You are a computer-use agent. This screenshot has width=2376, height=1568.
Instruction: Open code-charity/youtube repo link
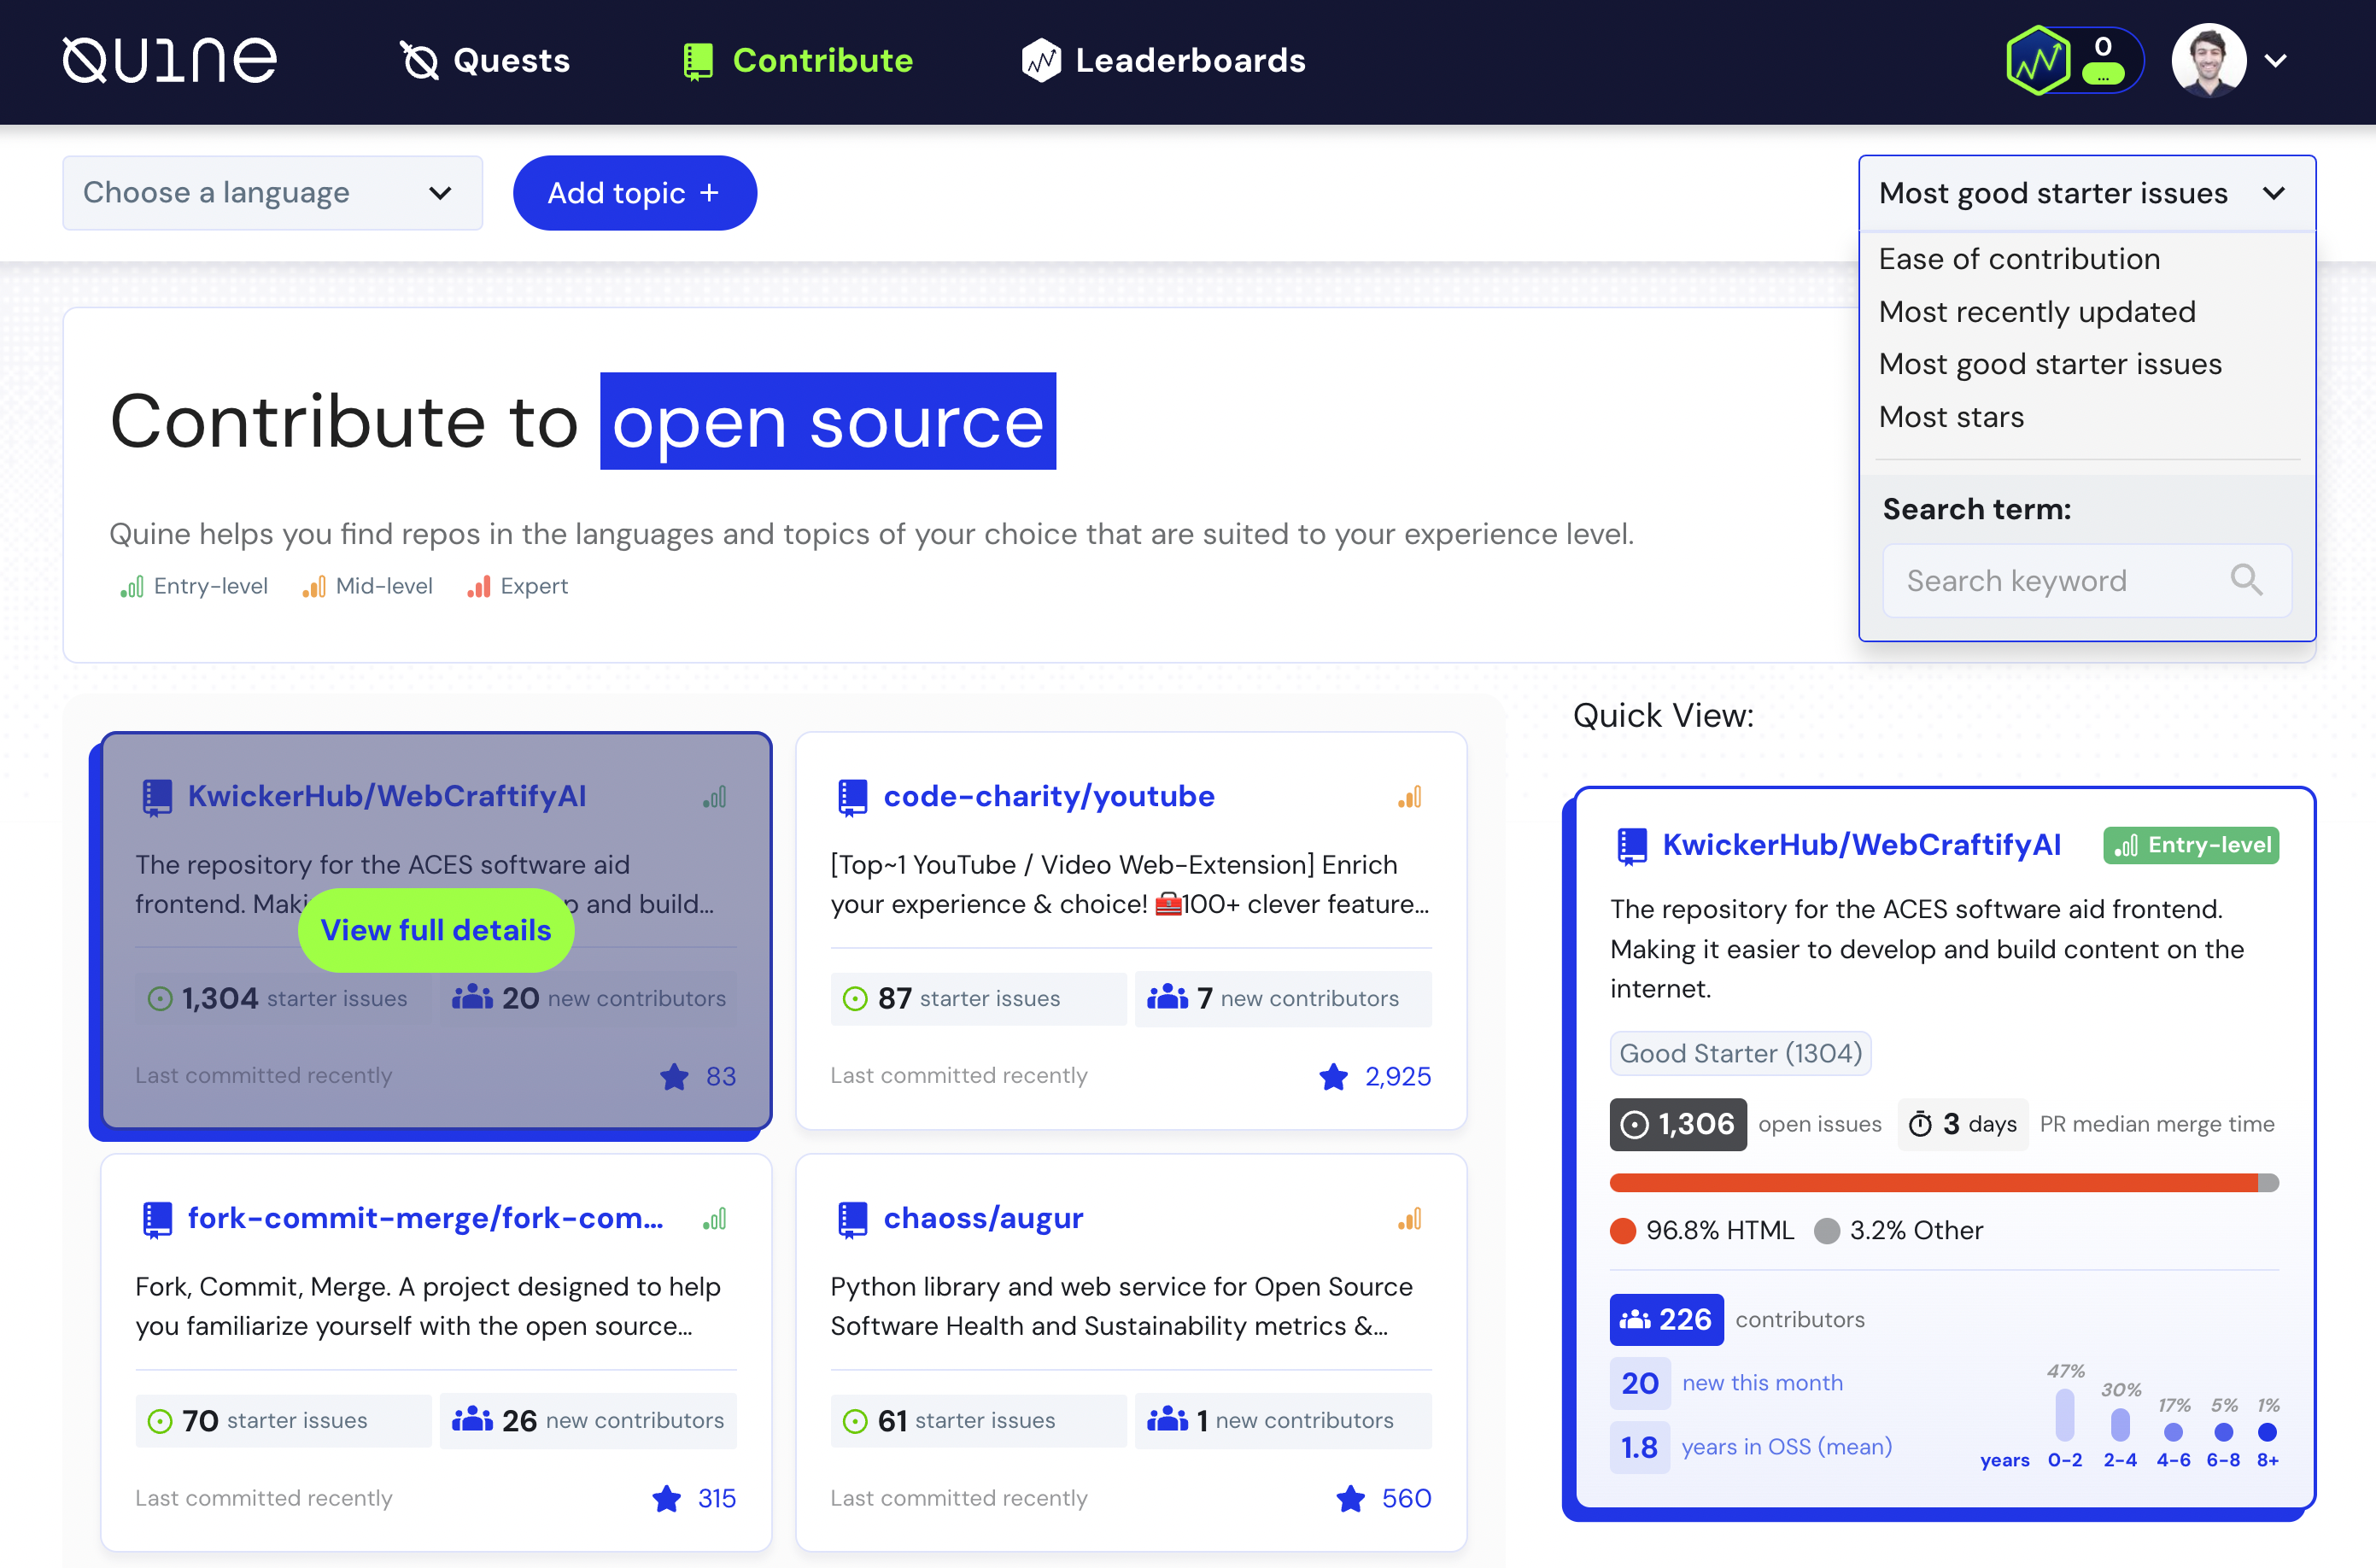click(x=1049, y=796)
